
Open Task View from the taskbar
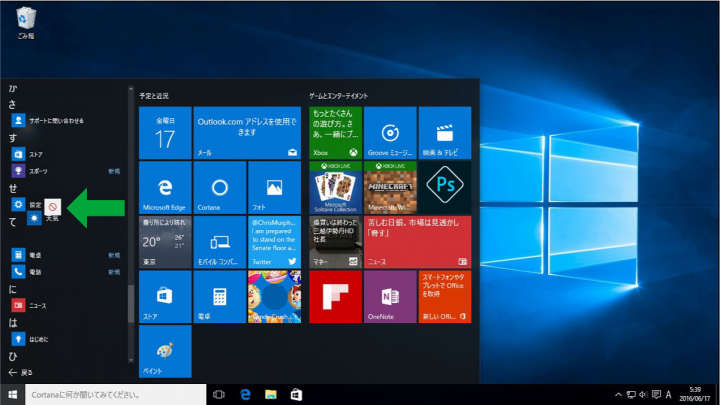219,394
